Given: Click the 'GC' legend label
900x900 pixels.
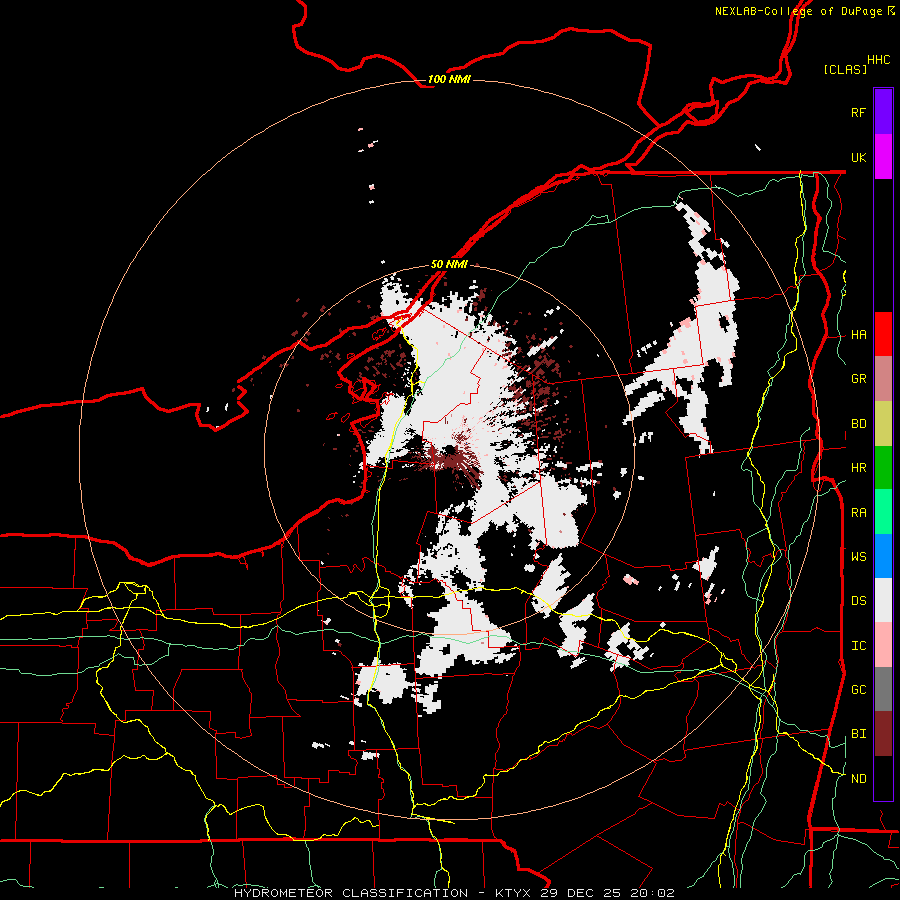Looking at the screenshot, I should [858, 690].
